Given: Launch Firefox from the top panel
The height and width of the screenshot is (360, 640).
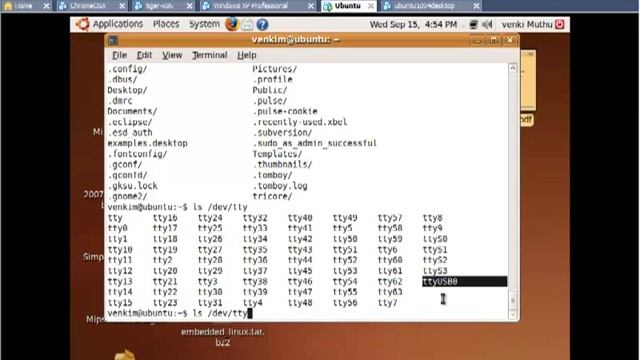Looking at the screenshot, I should (x=231, y=24).
